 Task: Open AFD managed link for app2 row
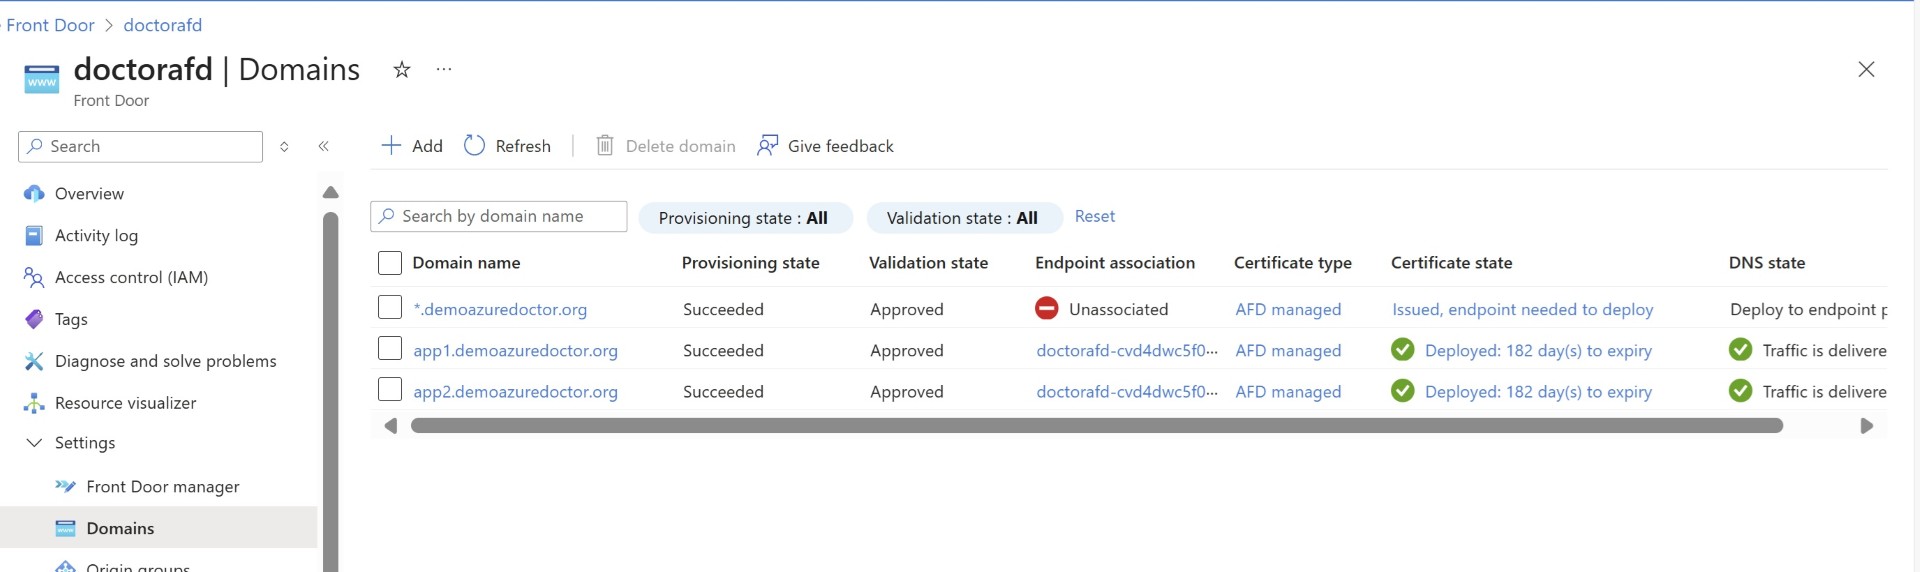pos(1288,391)
